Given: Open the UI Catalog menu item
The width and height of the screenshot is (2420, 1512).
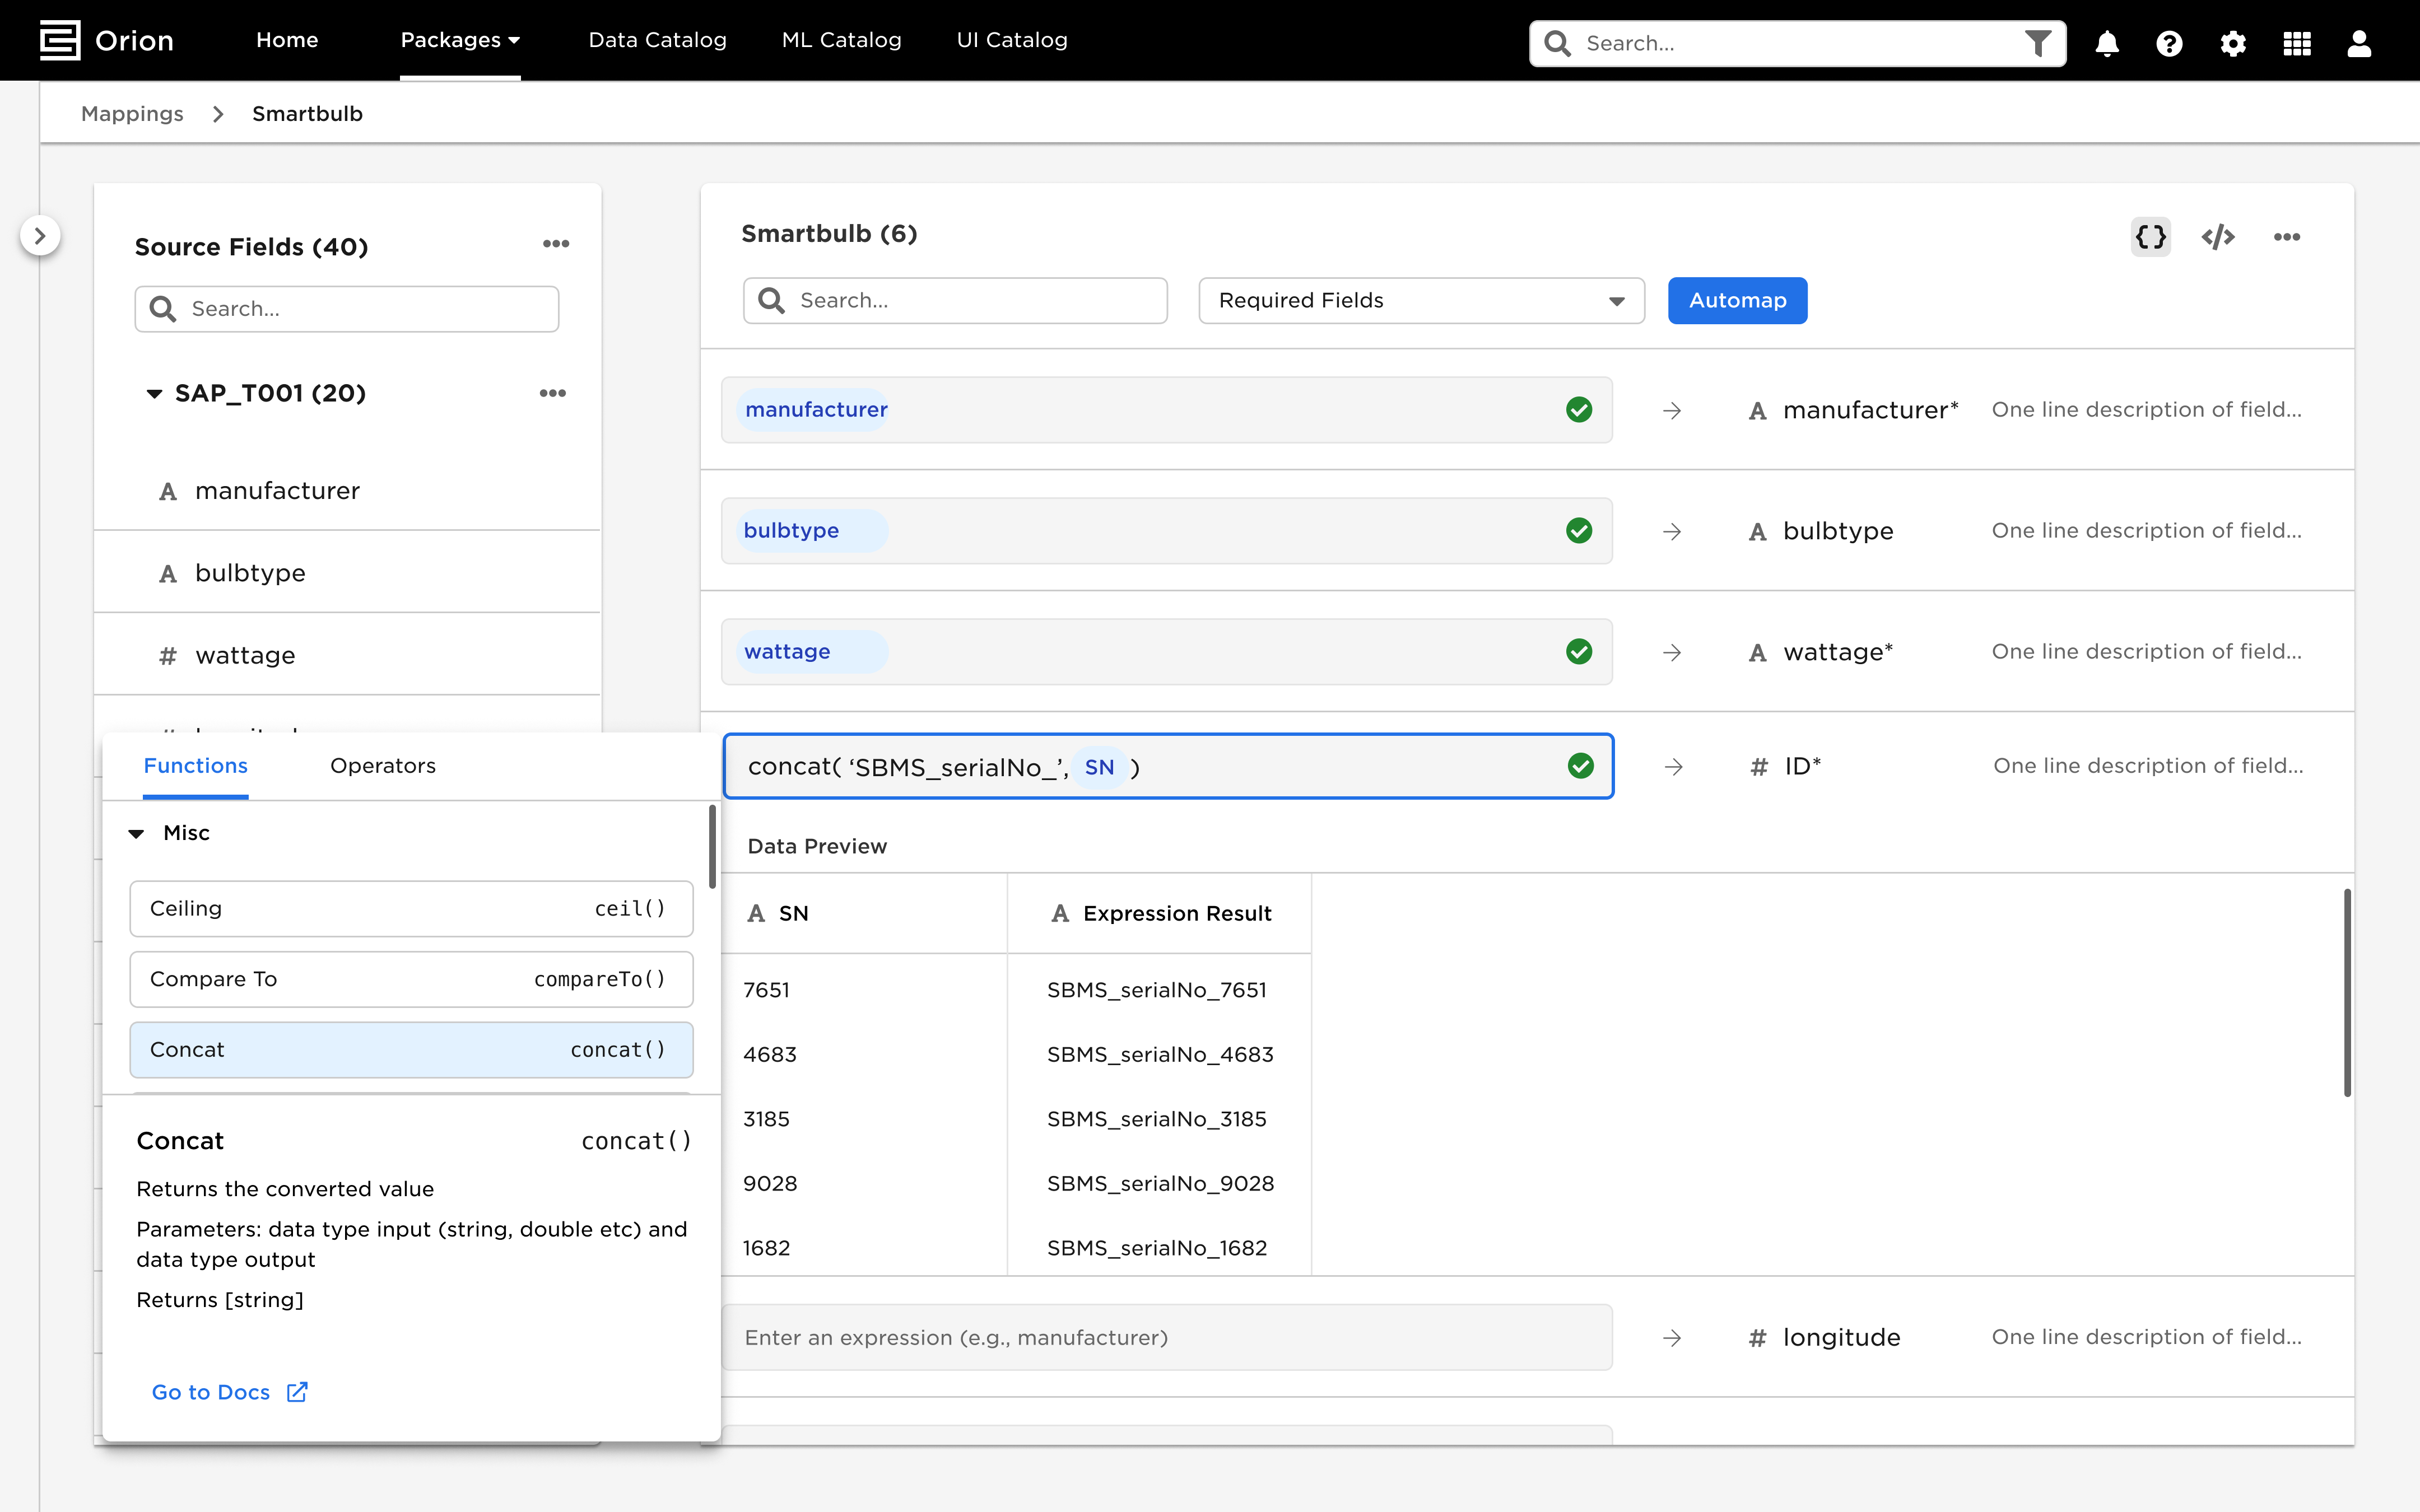Looking at the screenshot, I should 1012,40.
